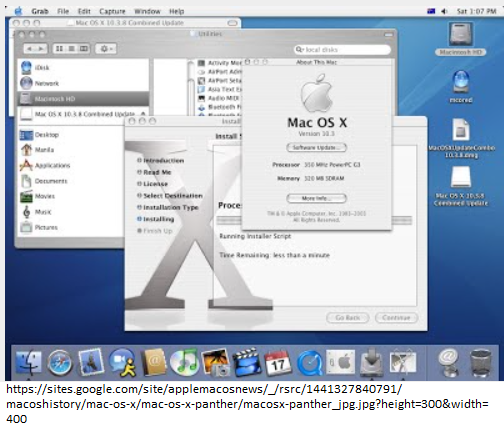Select Macintosh HD in Finder sidebar
This screenshot has width=504, height=426.
click(83, 99)
